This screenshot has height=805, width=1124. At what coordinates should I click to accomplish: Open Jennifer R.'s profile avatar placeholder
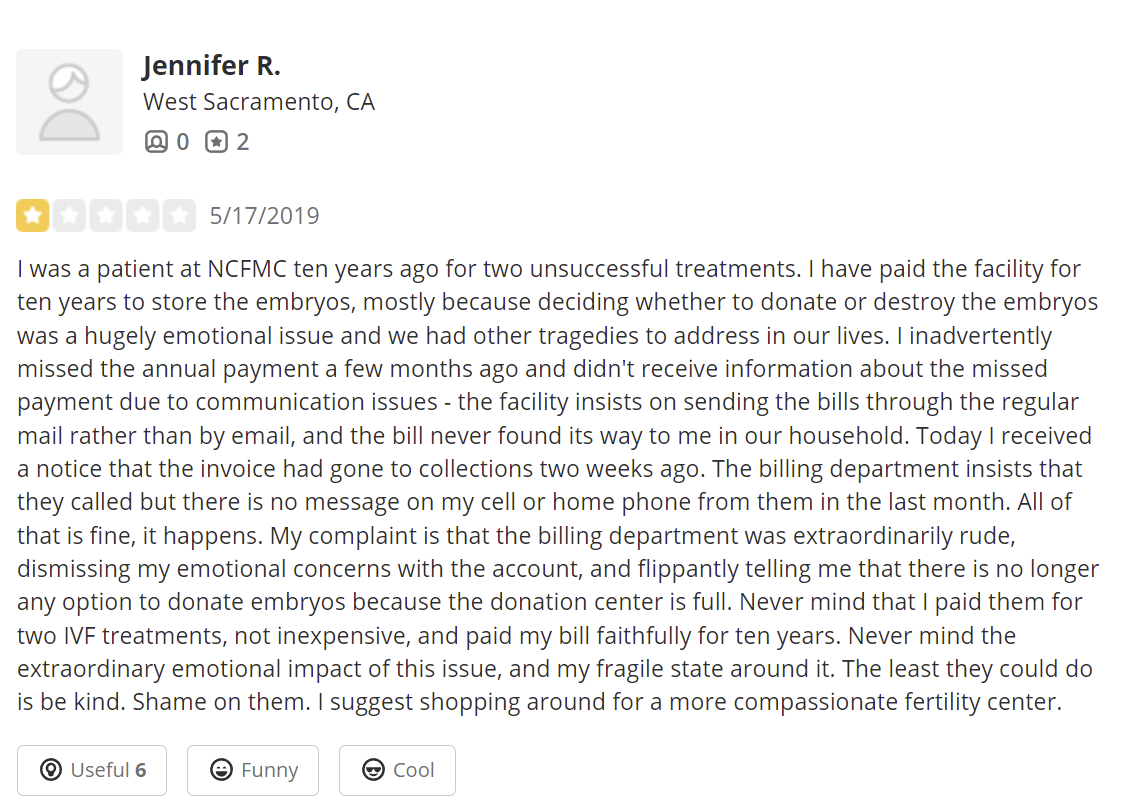(69, 102)
